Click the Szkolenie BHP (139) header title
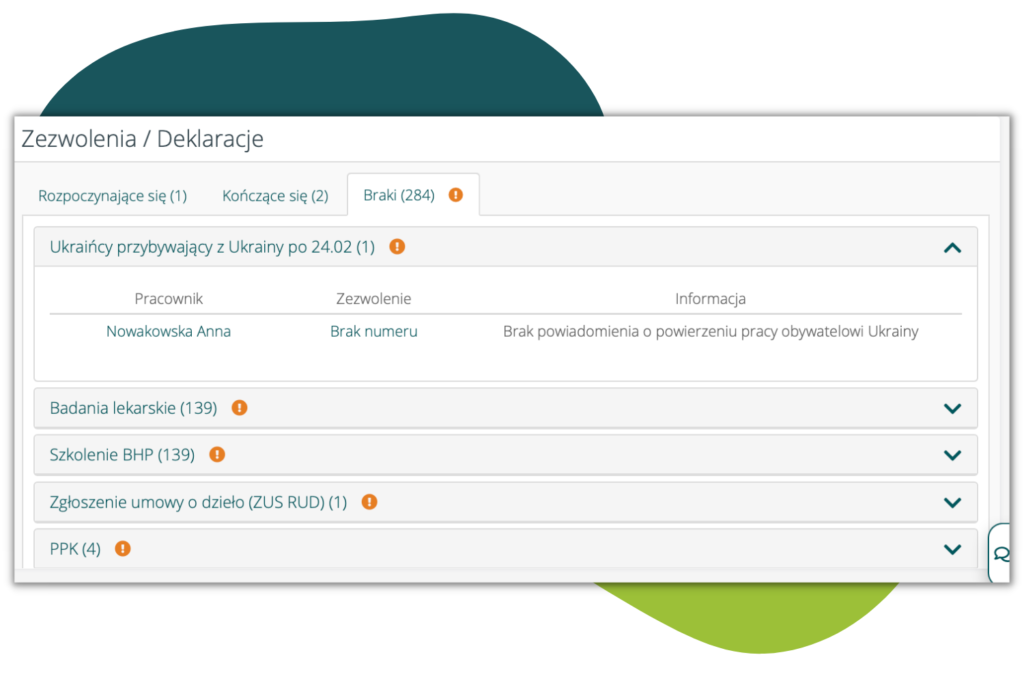The height and width of the screenshot is (683, 1024). point(122,454)
